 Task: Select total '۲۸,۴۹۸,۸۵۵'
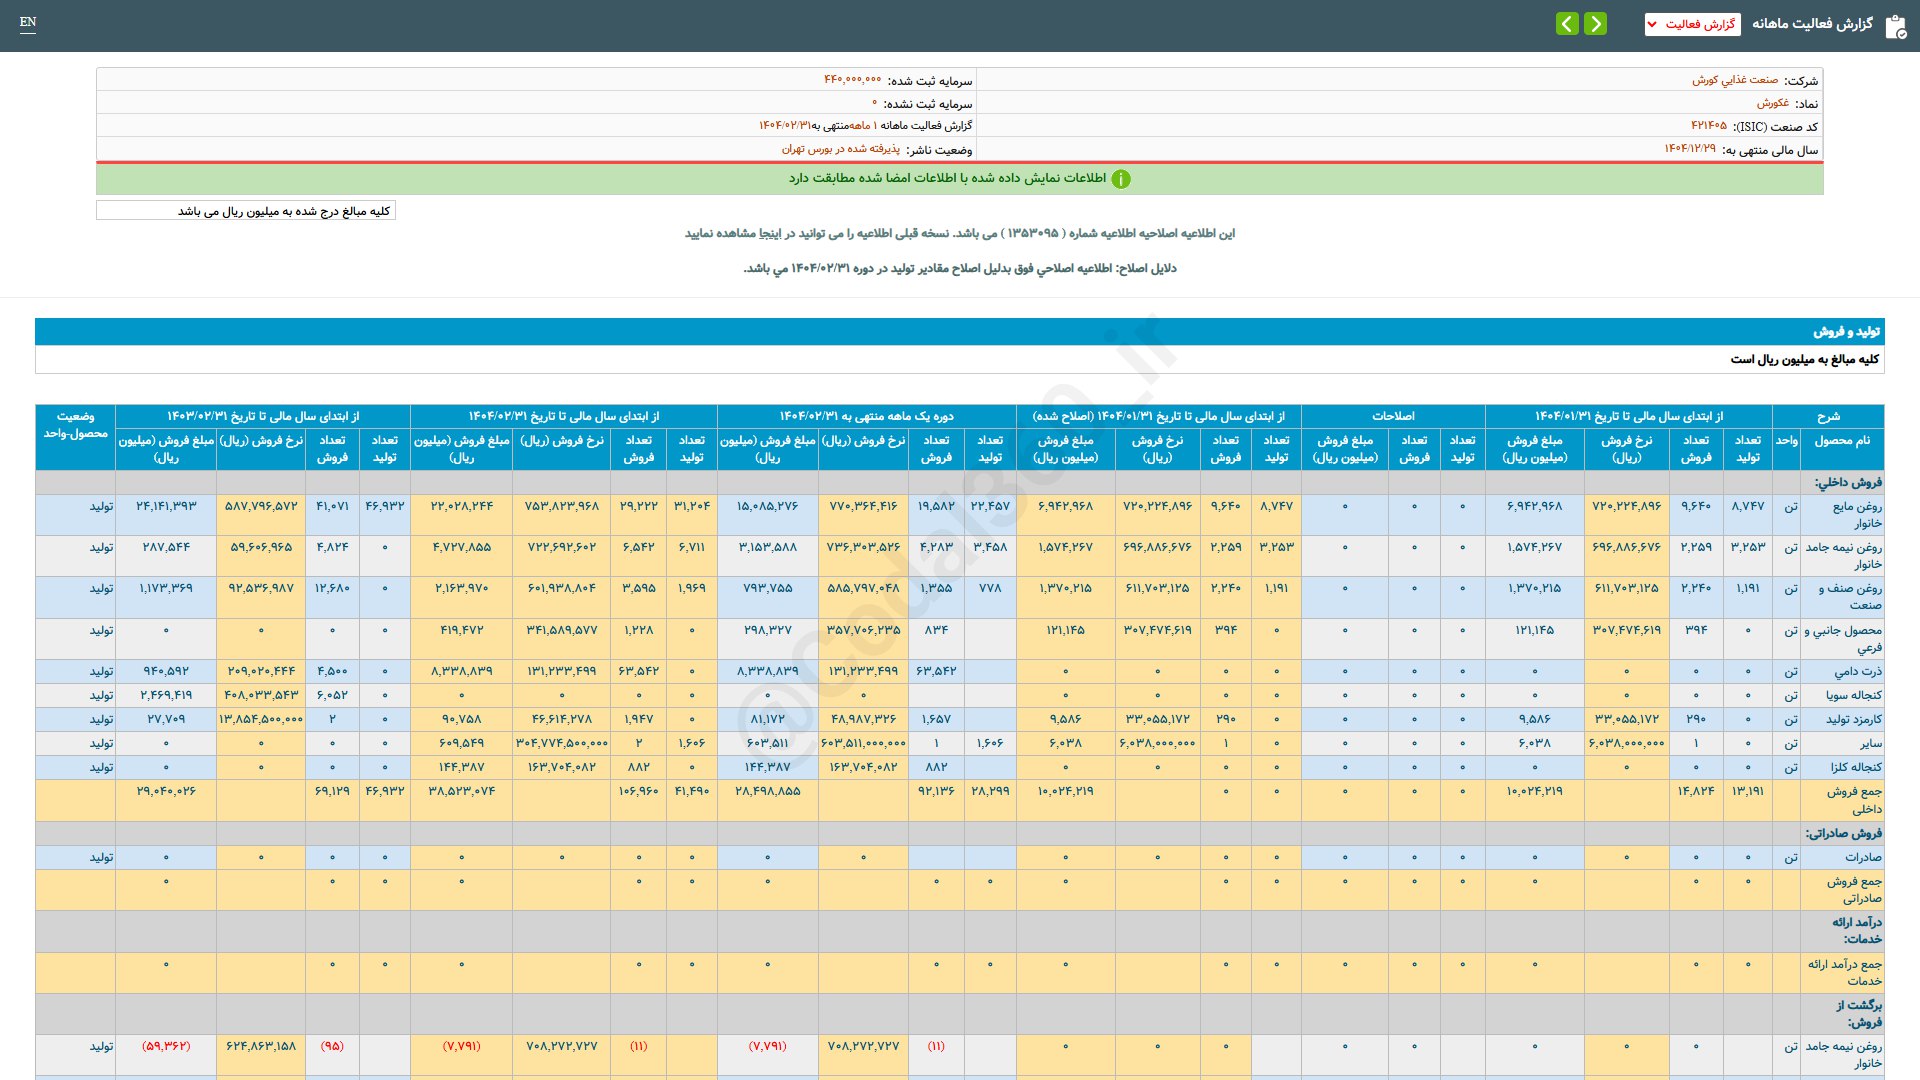click(767, 791)
